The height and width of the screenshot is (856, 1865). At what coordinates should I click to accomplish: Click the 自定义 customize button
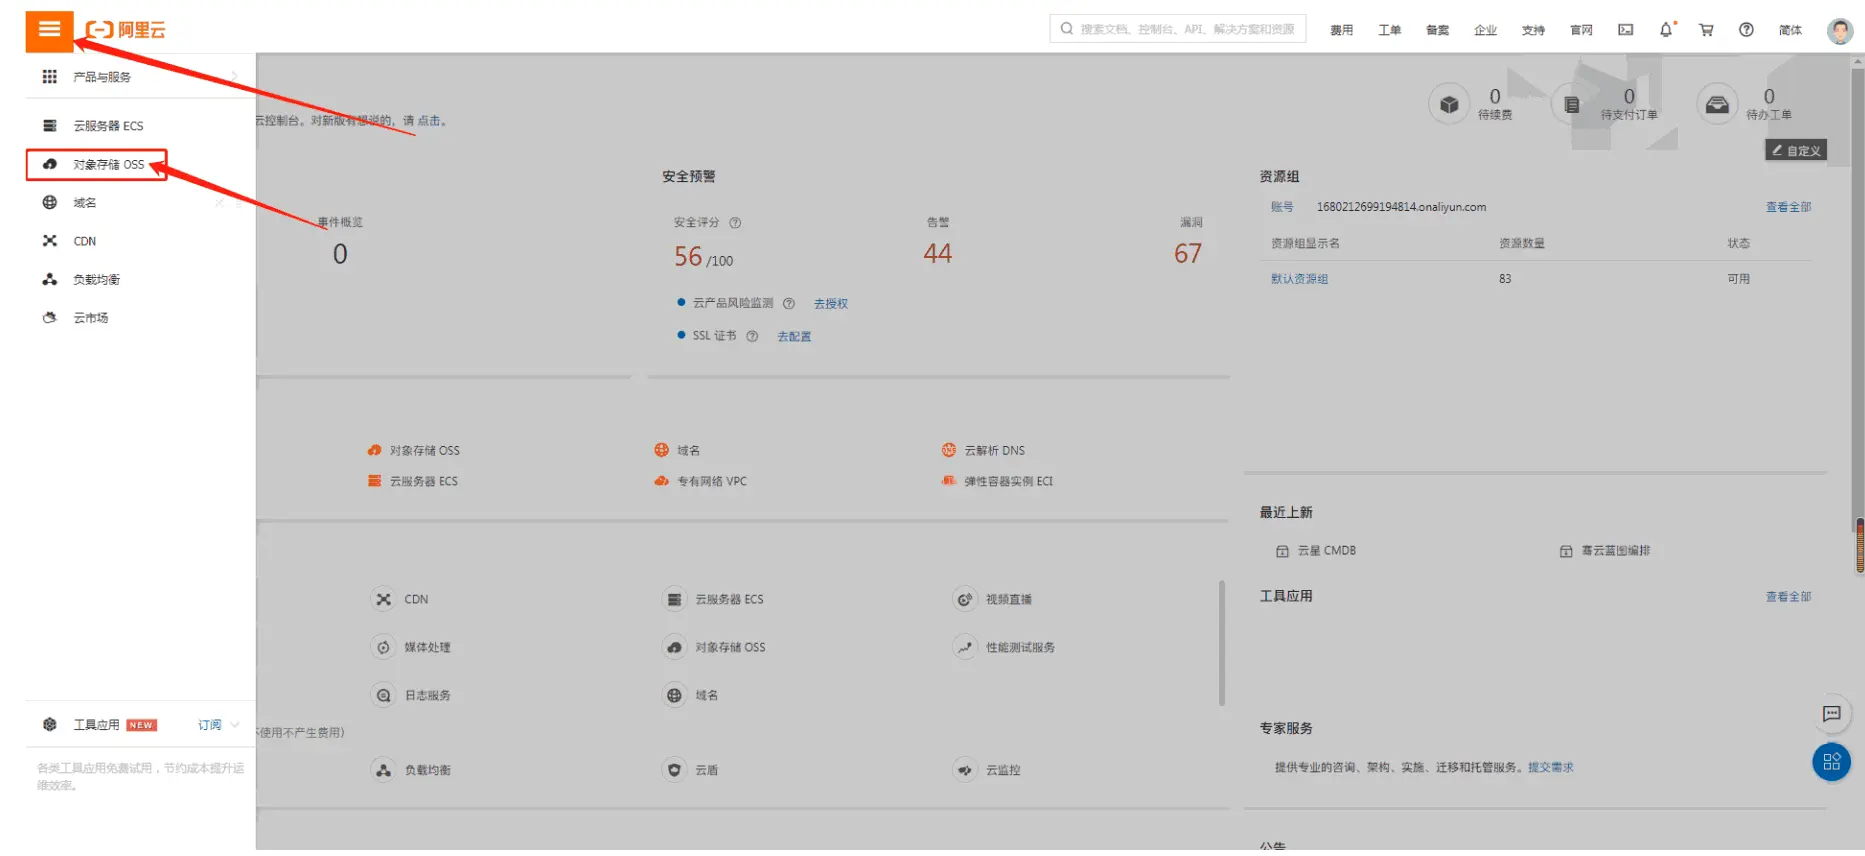point(1796,150)
